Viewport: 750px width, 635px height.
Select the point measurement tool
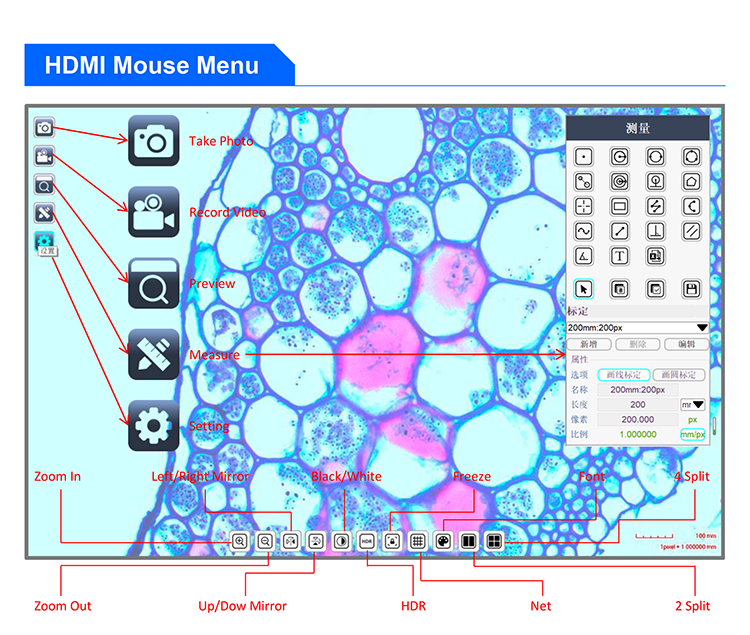pyautogui.click(x=584, y=157)
